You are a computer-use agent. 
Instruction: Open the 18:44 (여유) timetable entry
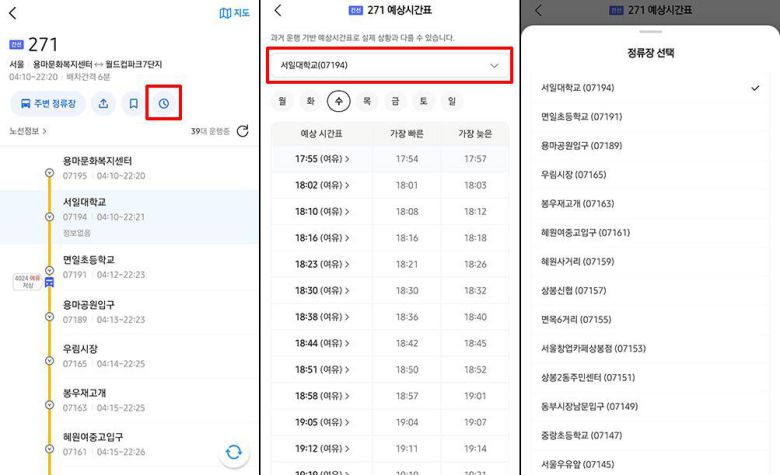click(322, 343)
